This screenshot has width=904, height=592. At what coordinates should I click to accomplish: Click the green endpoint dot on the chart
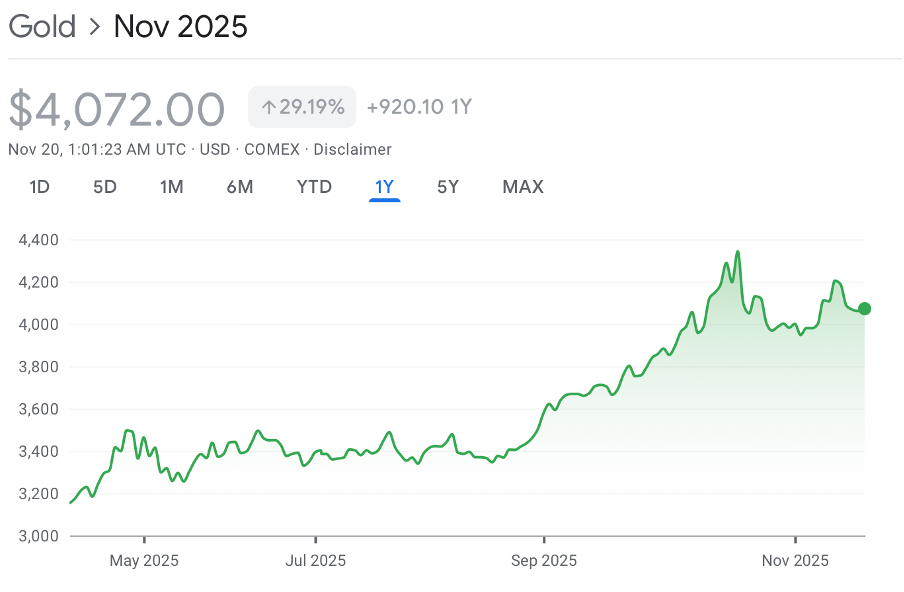click(865, 309)
